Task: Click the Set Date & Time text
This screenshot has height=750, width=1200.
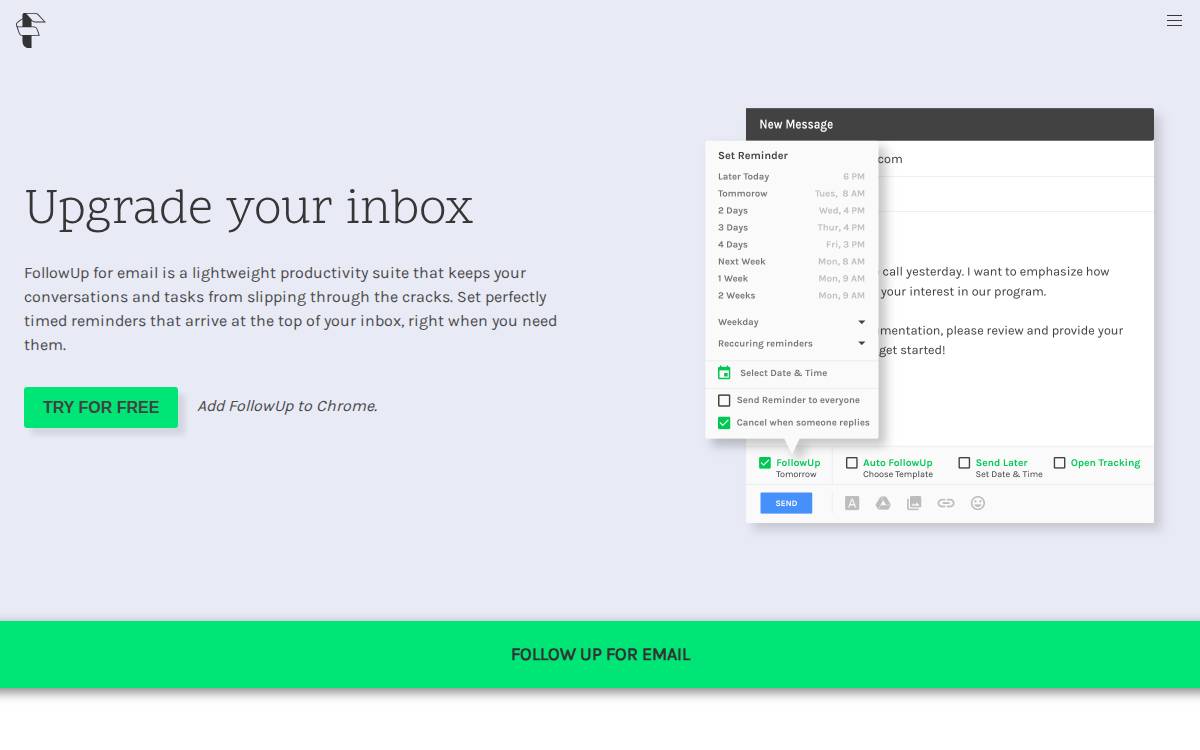Action: tap(1009, 475)
